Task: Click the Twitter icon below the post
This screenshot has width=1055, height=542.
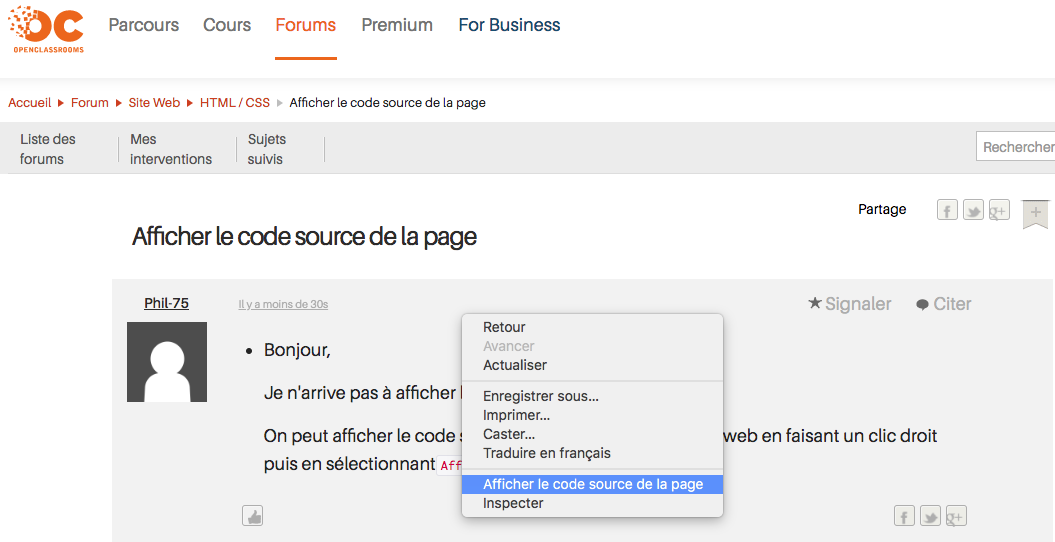Action: [x=930, y=516]
